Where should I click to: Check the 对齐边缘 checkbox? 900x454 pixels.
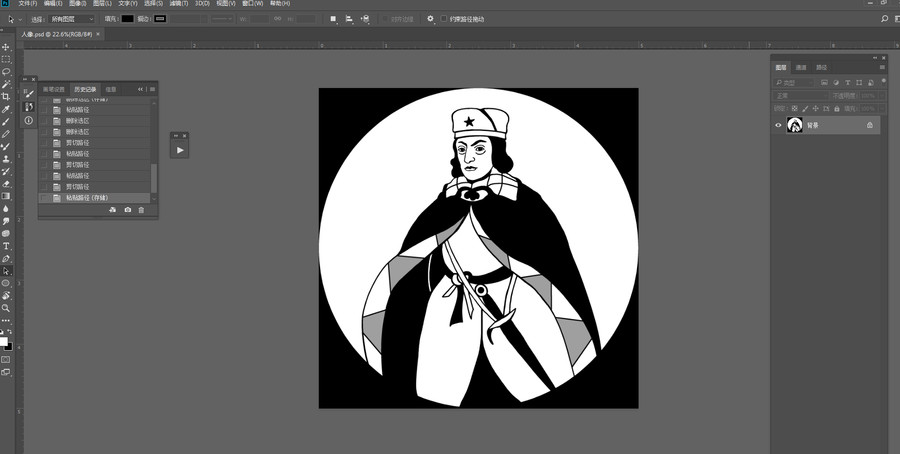pyautogui.click(x=385, y=19)
